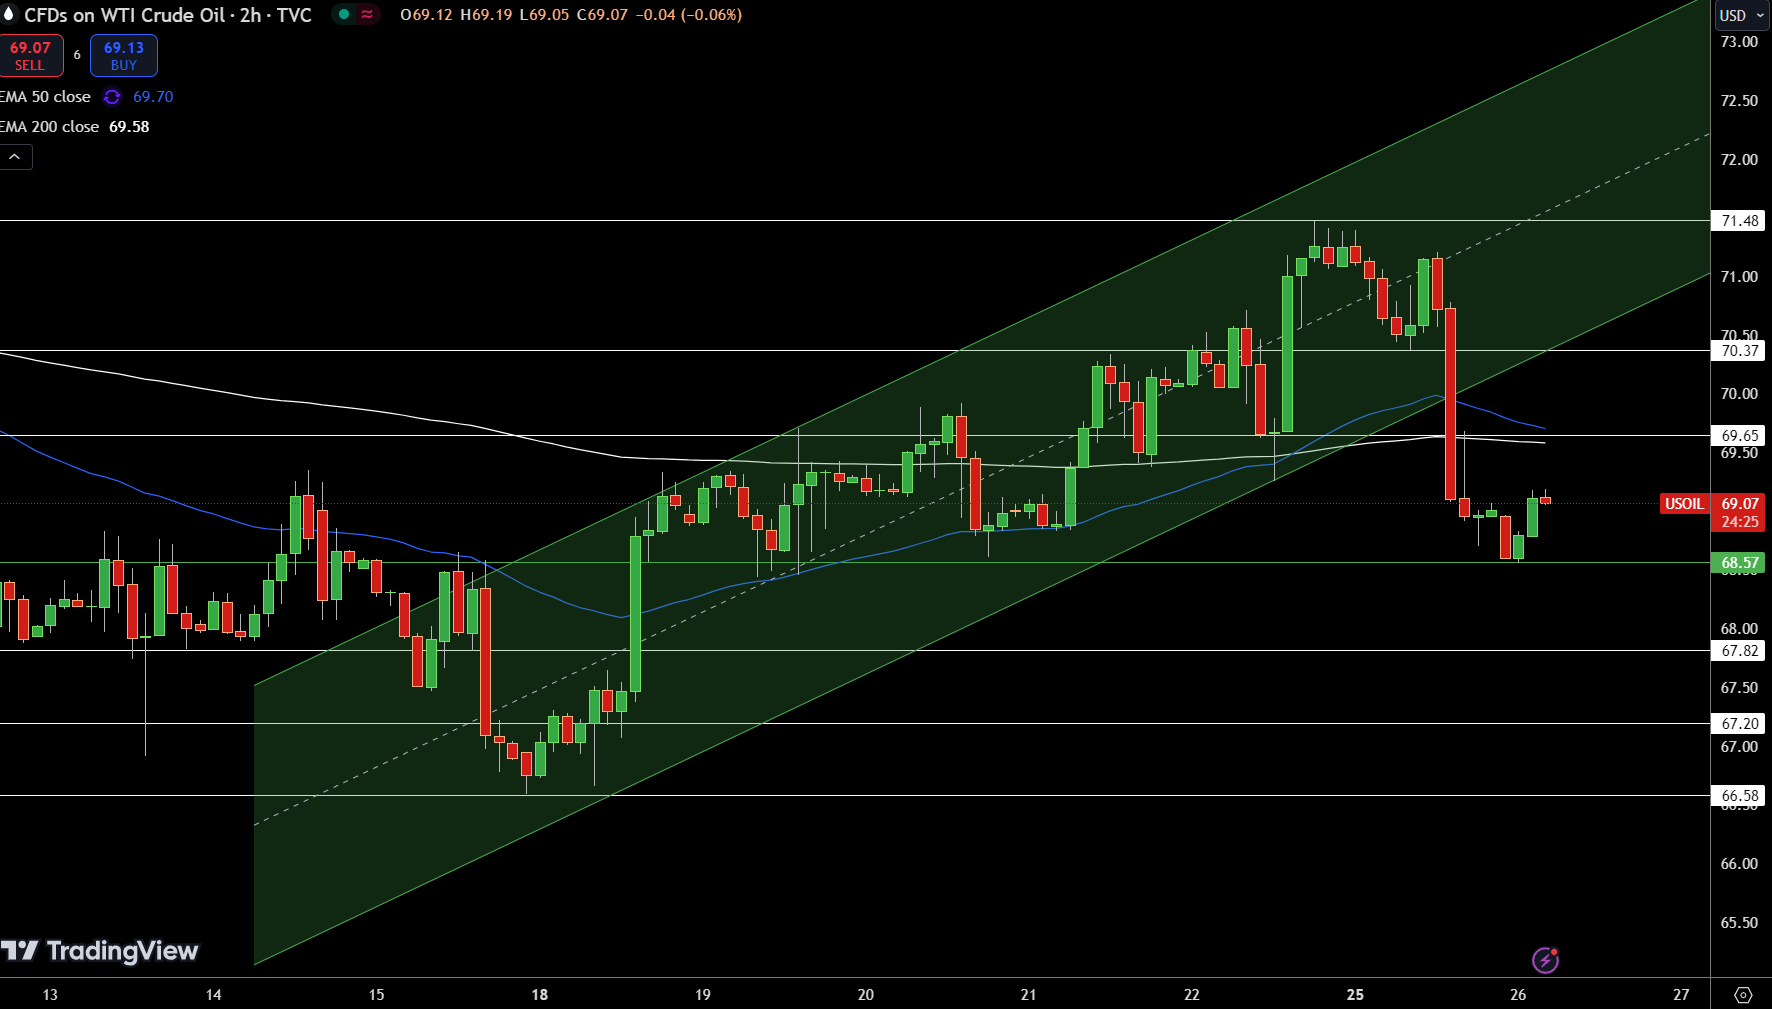Viewport: 1772px width, 1009px height.
Task: Click the EMA 50 refresh icon
Action: click(x=112, y=97)
